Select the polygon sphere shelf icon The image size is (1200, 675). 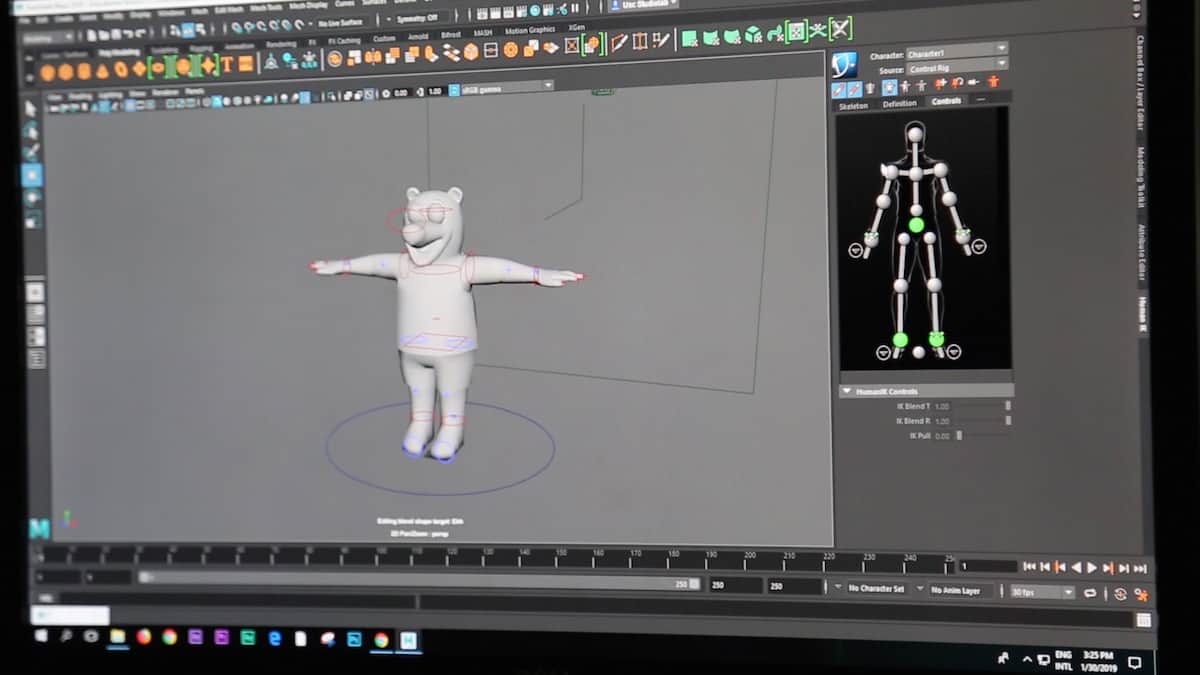pos(47,72)
